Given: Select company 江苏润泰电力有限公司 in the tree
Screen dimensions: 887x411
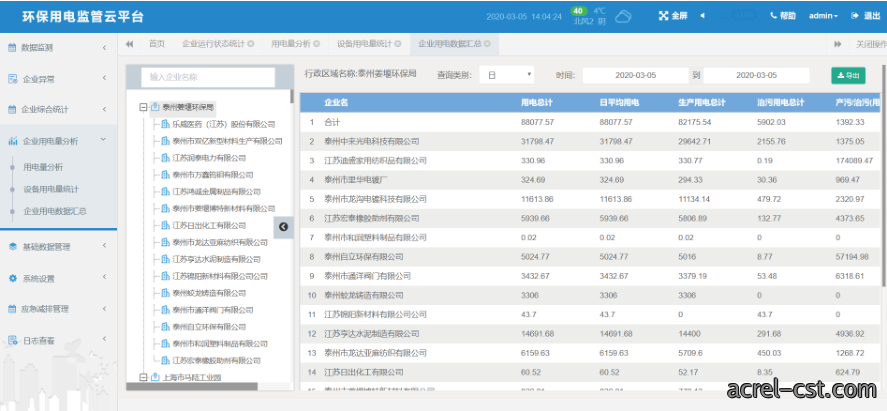Looking at the screenshot, I should (x=209, y=158).
